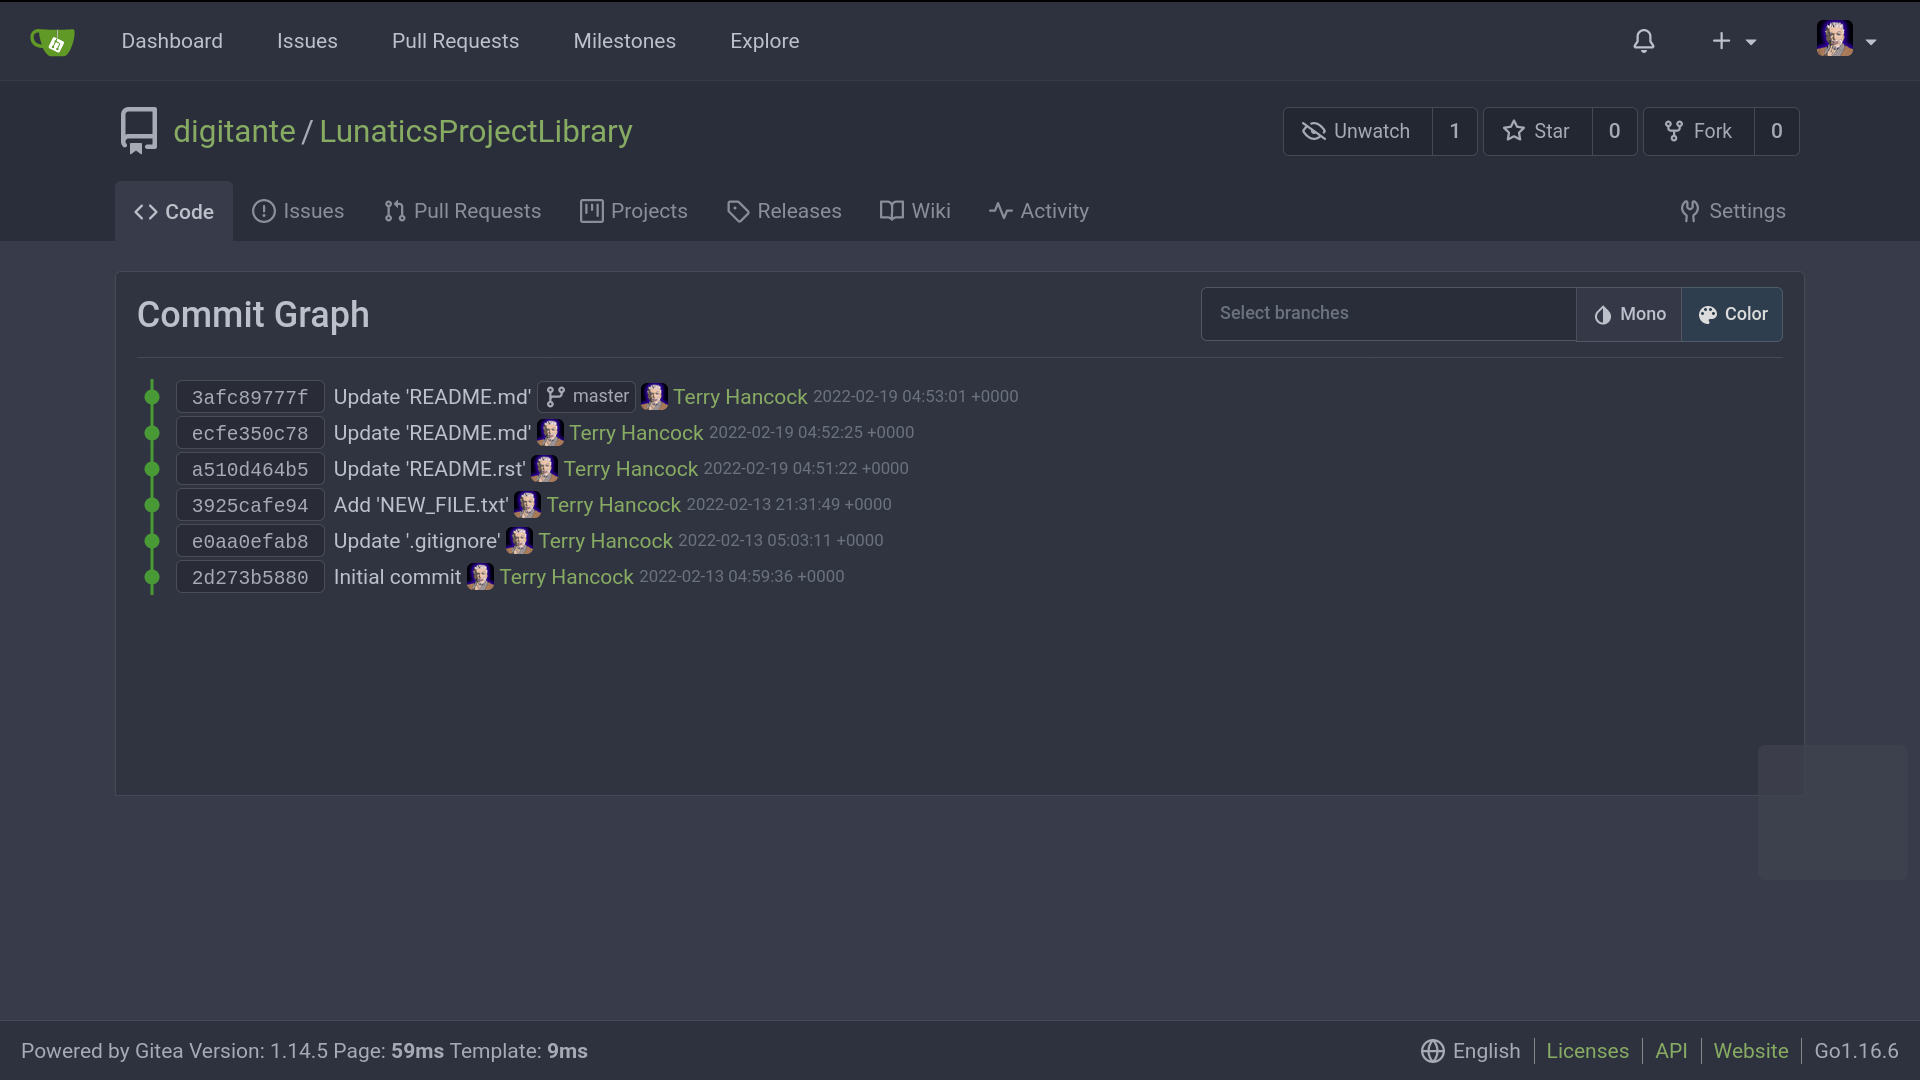
Task: Switch the graph to Mono mode
Action: 1629,314
